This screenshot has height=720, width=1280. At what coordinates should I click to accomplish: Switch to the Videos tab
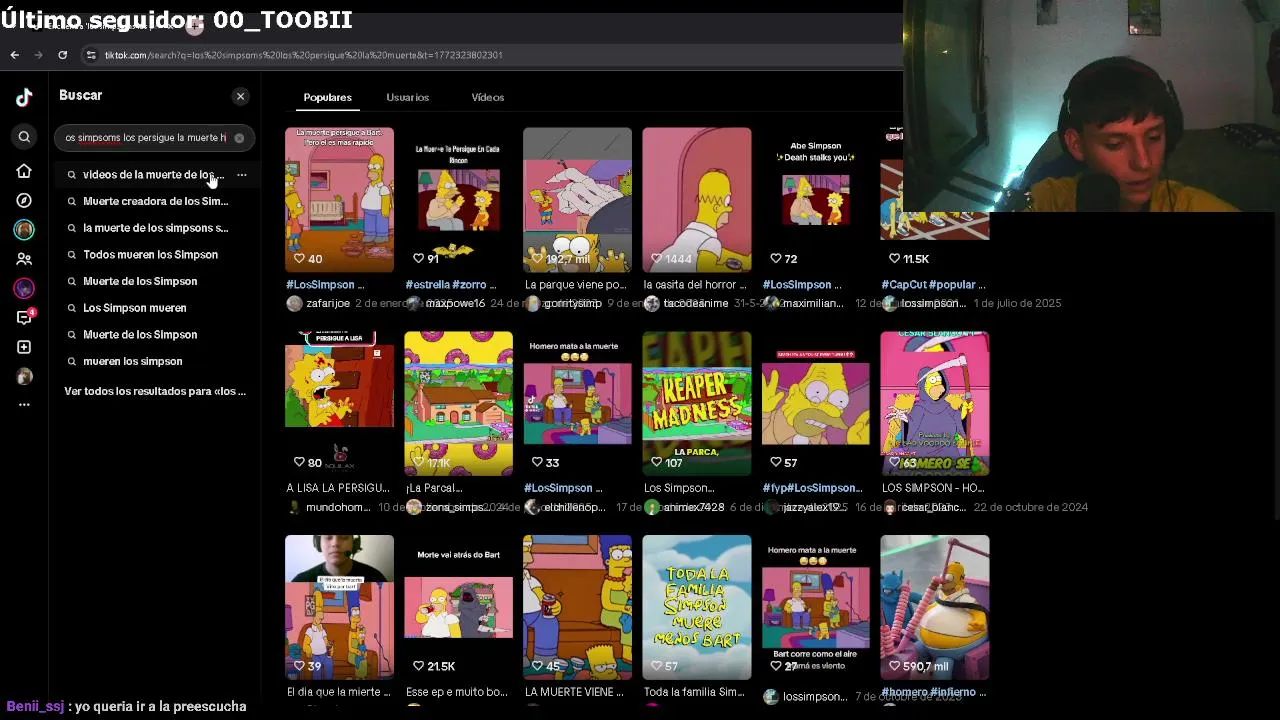pos(487,97)
